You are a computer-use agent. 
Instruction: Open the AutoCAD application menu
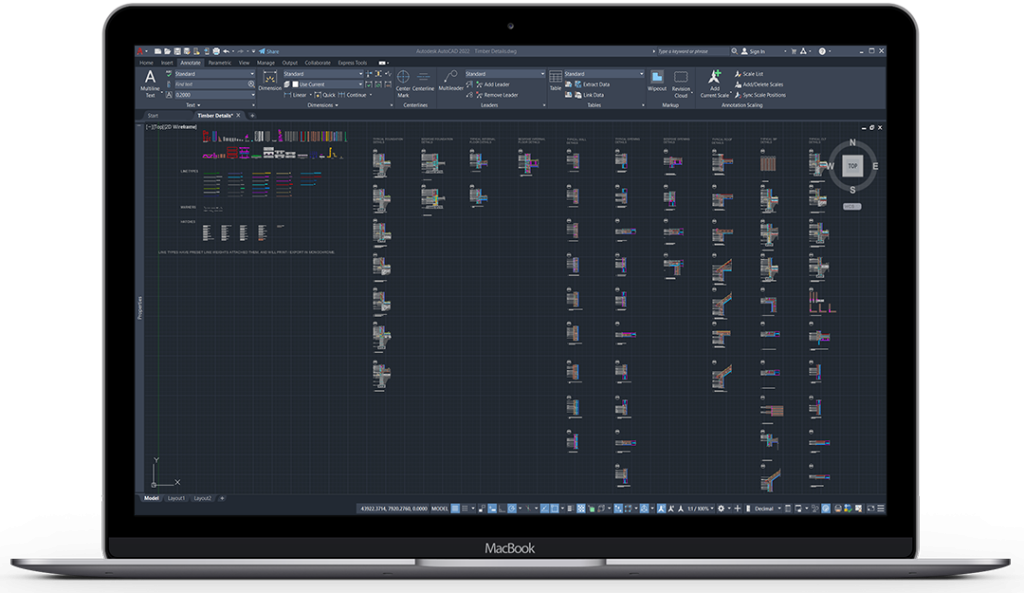[140, 51]
